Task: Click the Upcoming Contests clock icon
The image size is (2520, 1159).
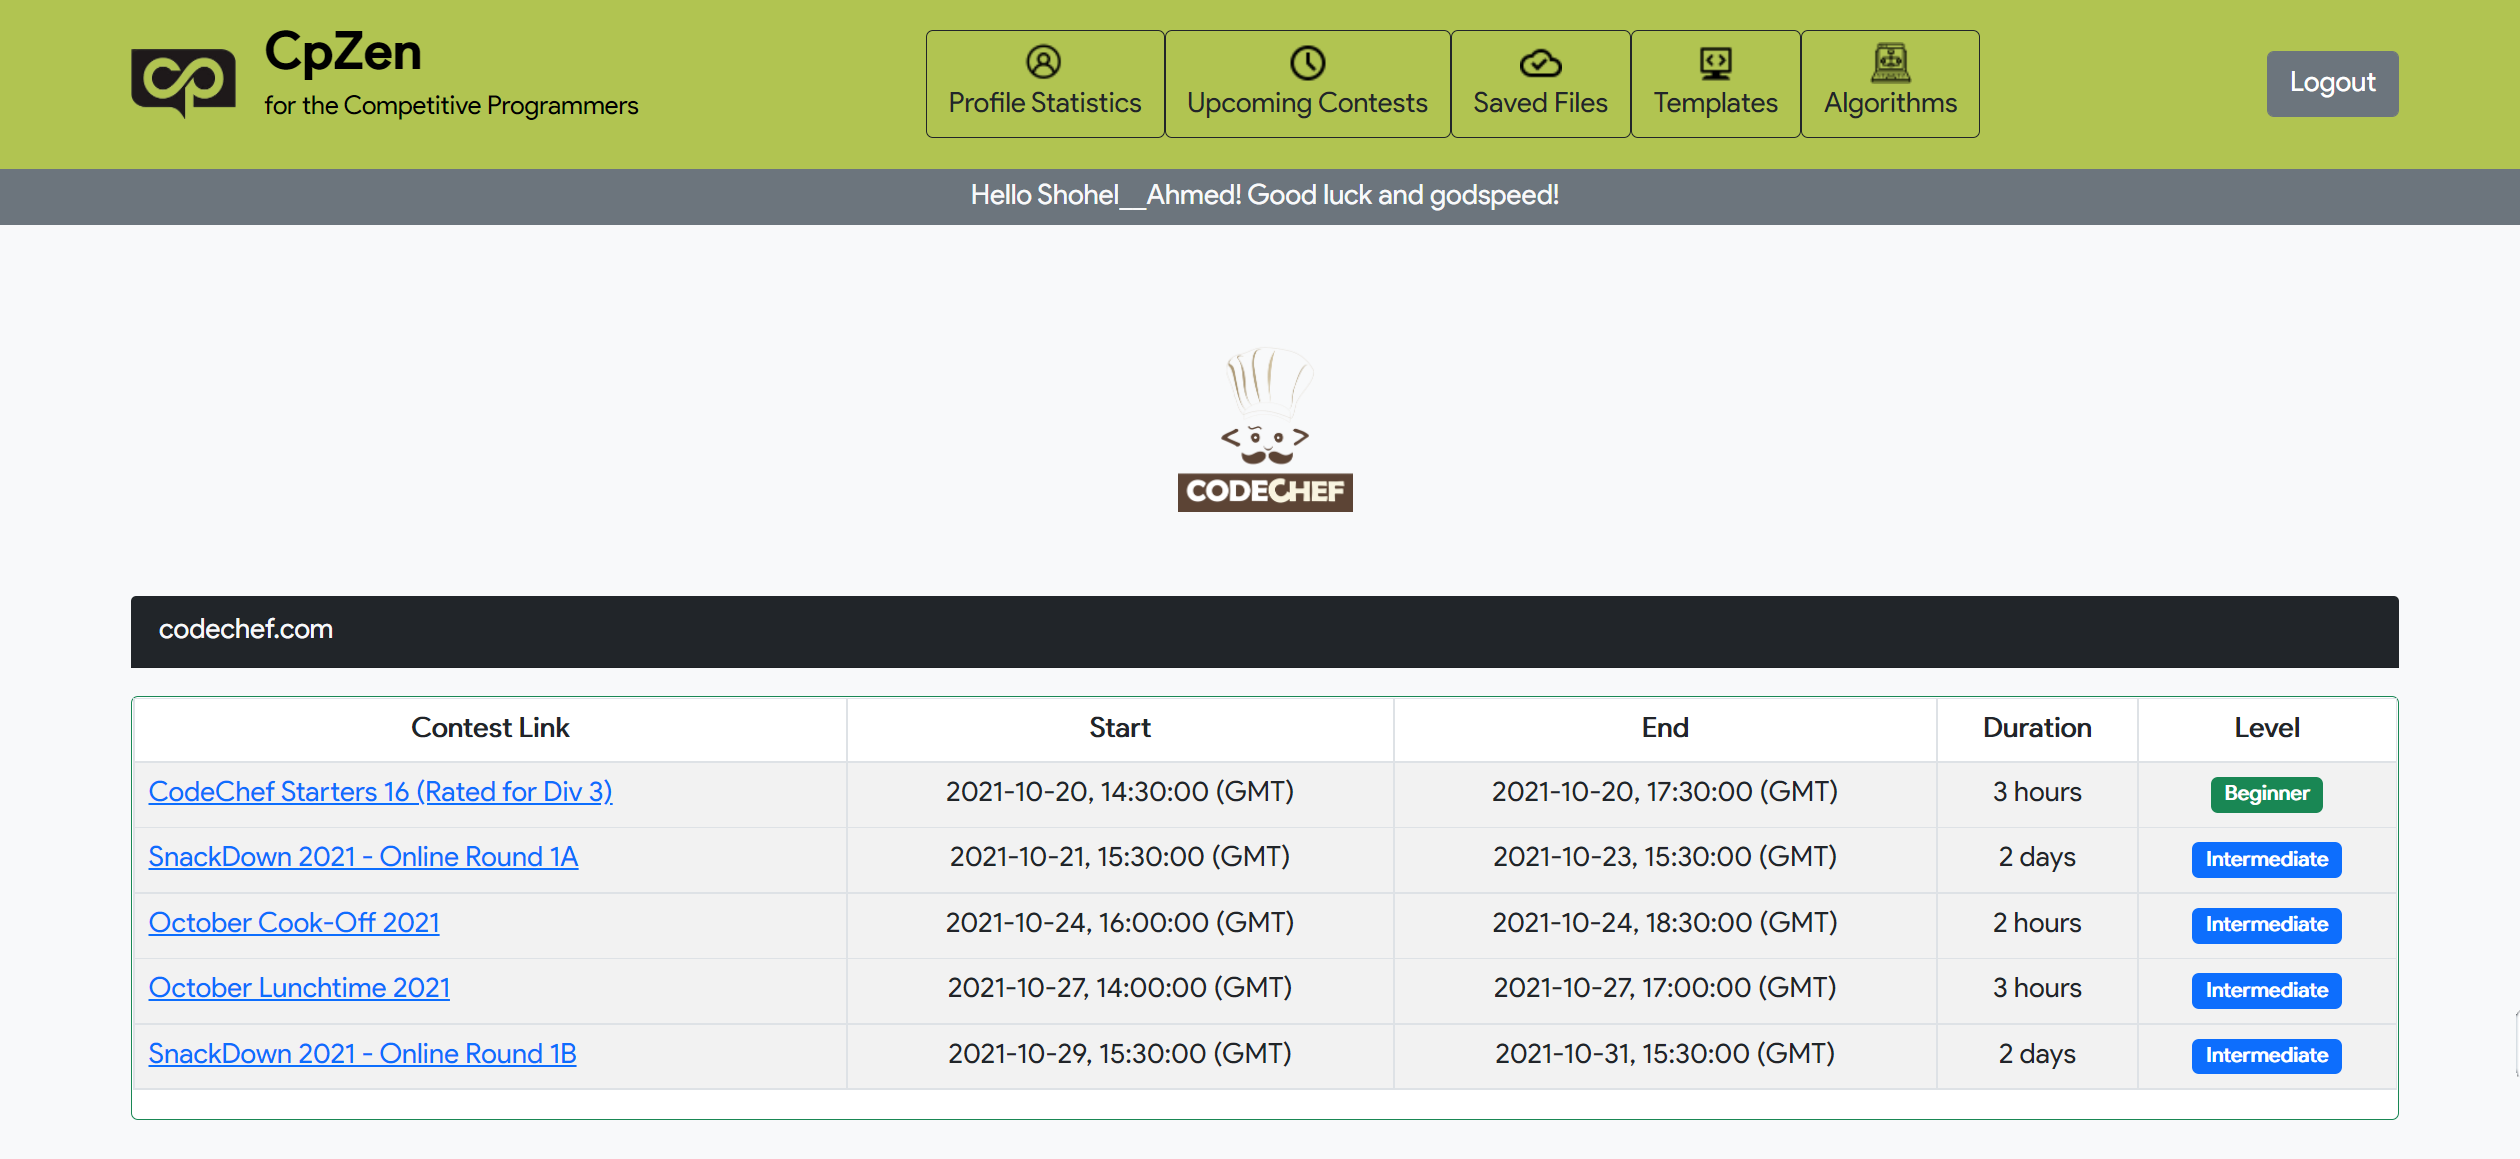Action: point(1306,62)
